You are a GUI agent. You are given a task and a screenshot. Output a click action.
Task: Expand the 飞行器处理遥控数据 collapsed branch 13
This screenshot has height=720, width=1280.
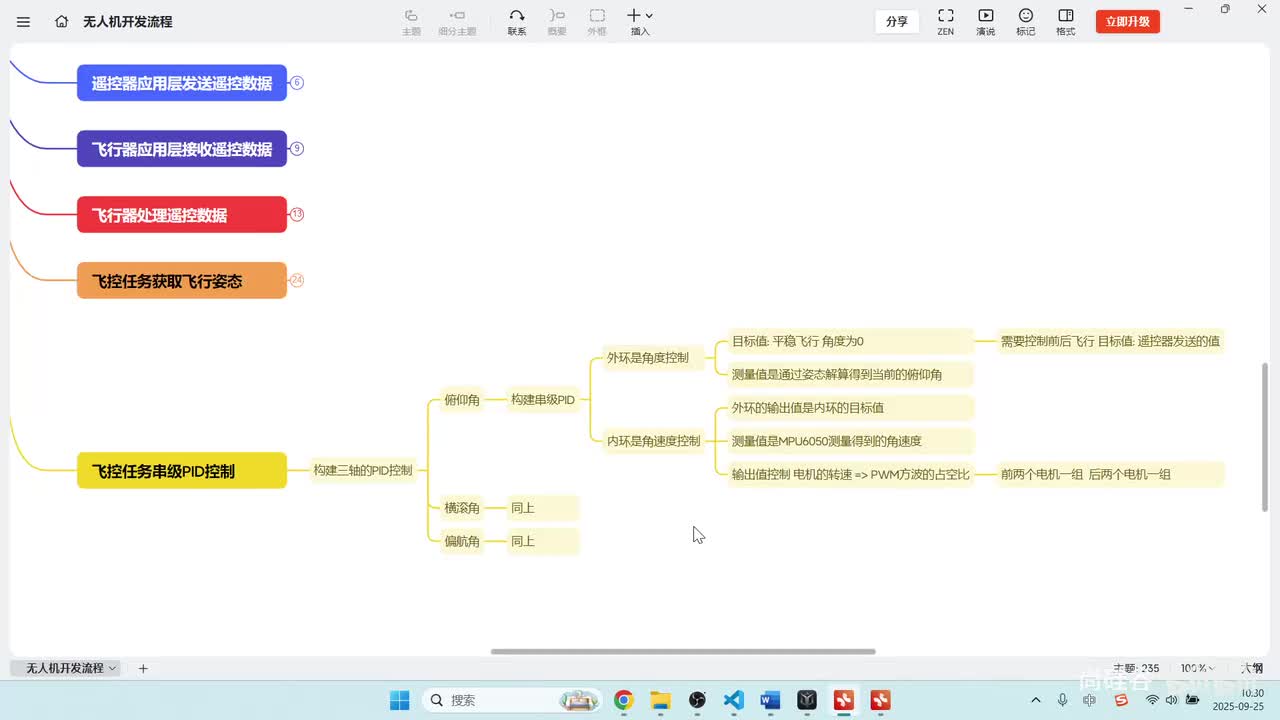point(297,214)
